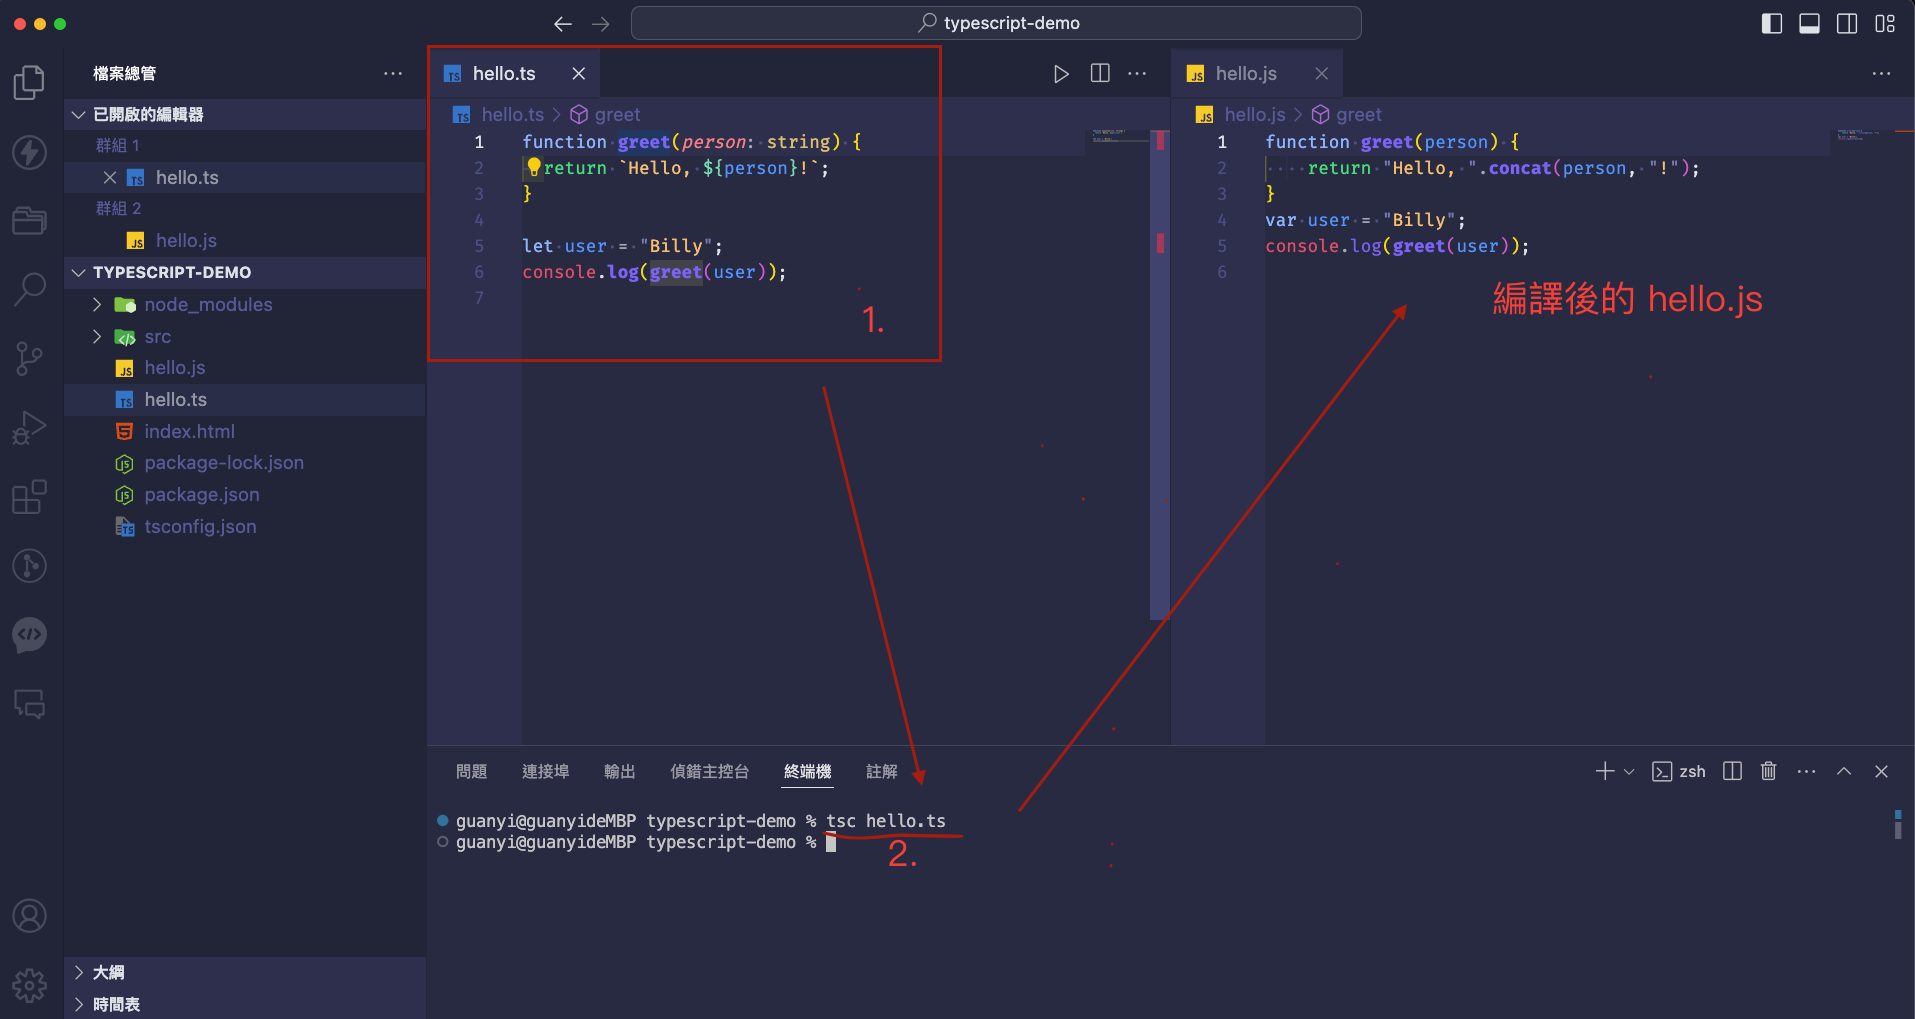Open the customize layout control
This screenshot has width=1915, height=1019.
(x=1885, y=23)
